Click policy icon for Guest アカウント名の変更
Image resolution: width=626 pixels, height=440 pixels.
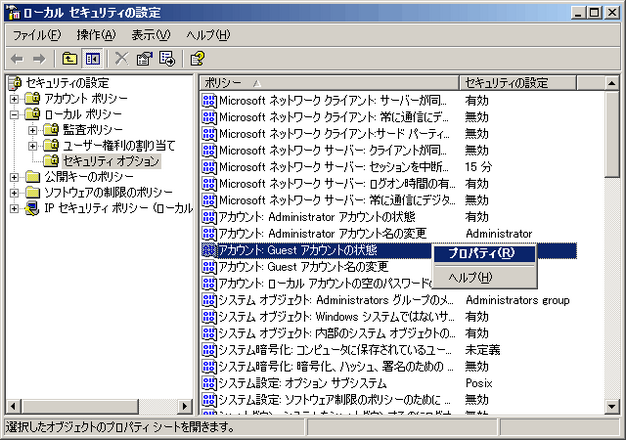(x=209, y=267)
